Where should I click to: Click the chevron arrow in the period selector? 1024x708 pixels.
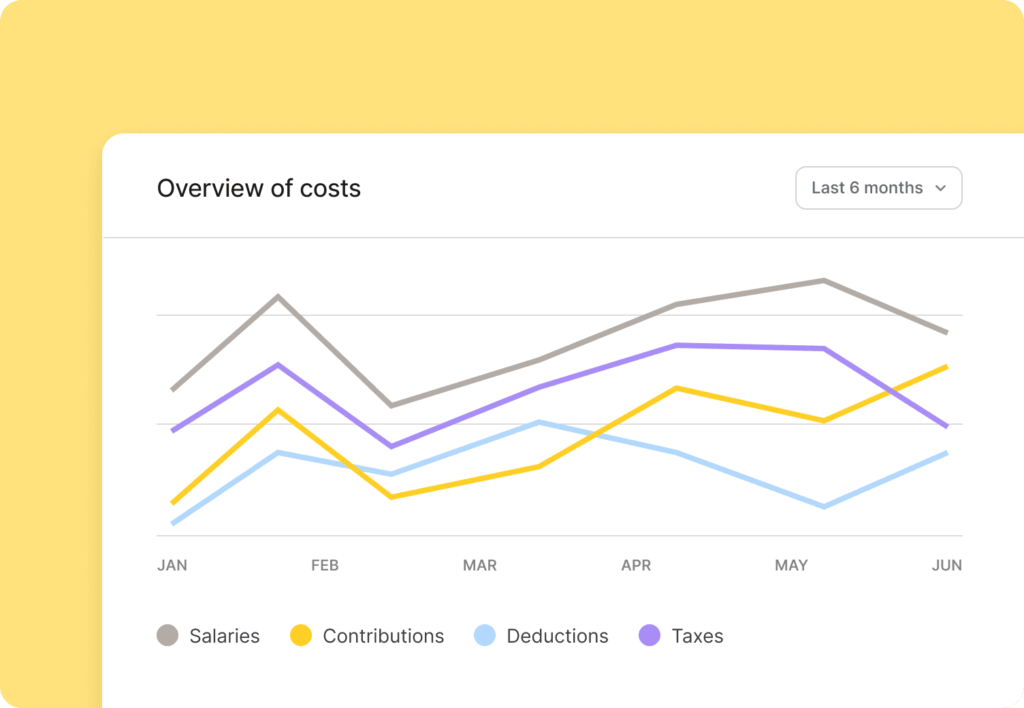pos(940,188)
